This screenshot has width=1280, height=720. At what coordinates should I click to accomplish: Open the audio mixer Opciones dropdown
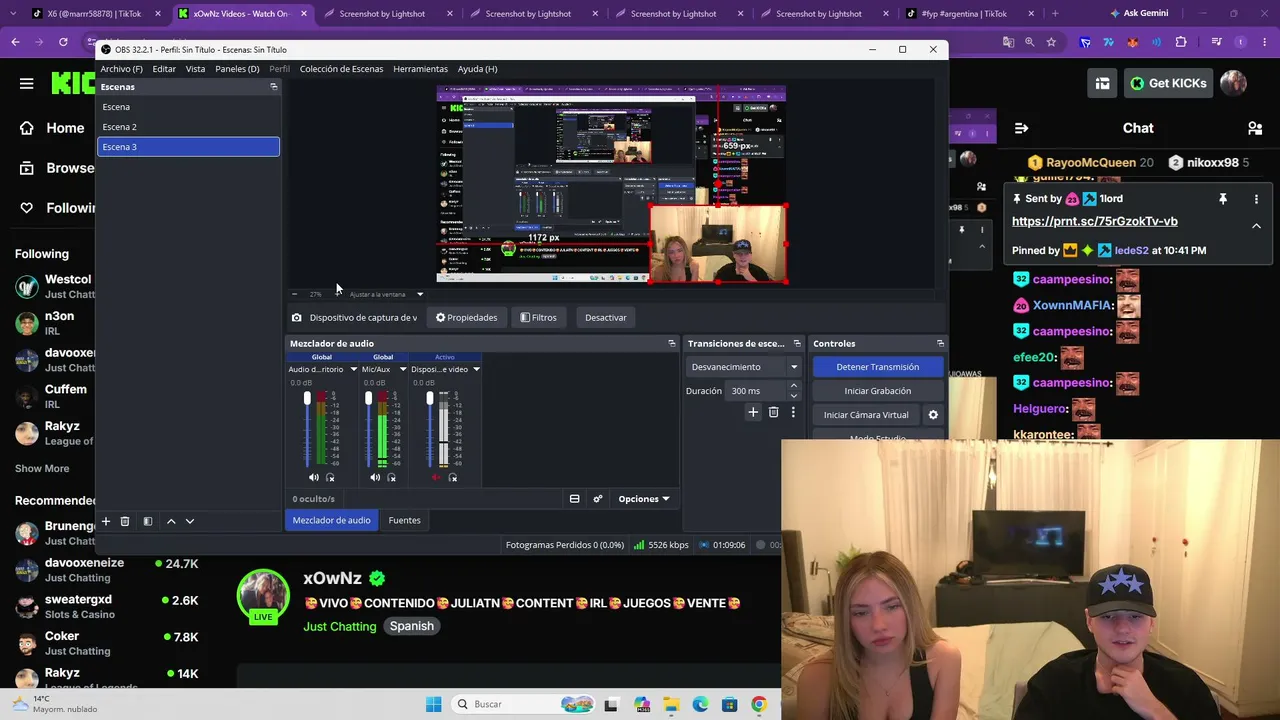643,499
